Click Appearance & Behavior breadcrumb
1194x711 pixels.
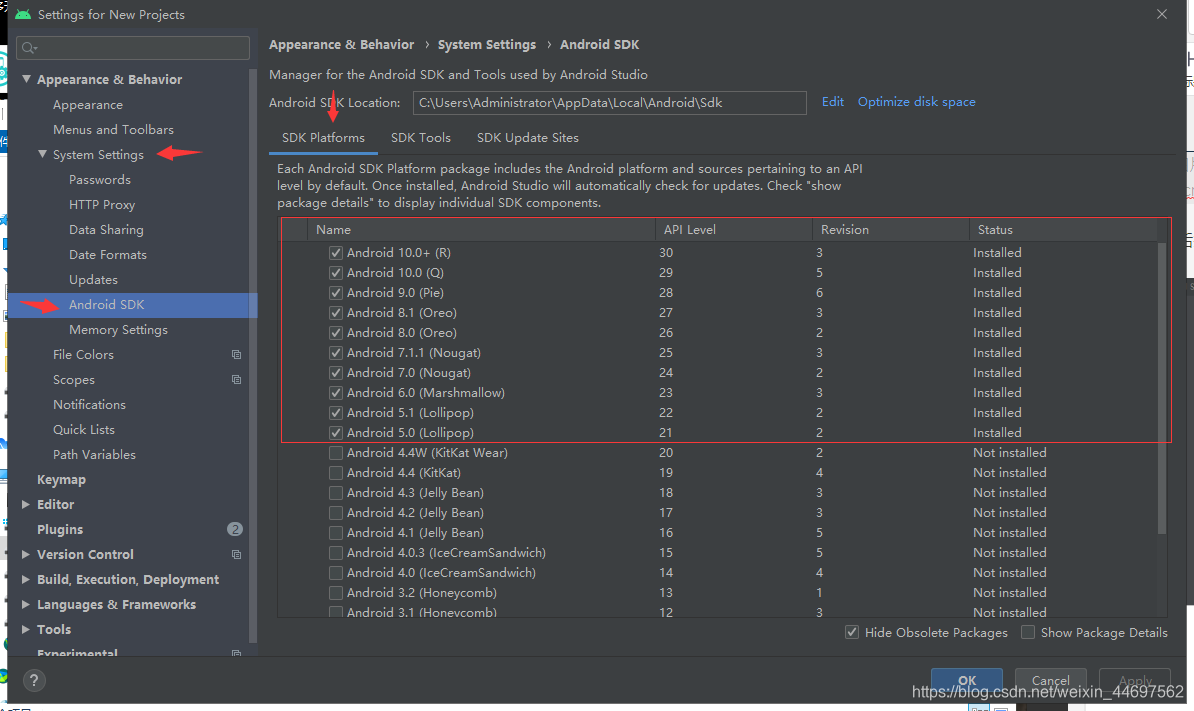(341, 45)
